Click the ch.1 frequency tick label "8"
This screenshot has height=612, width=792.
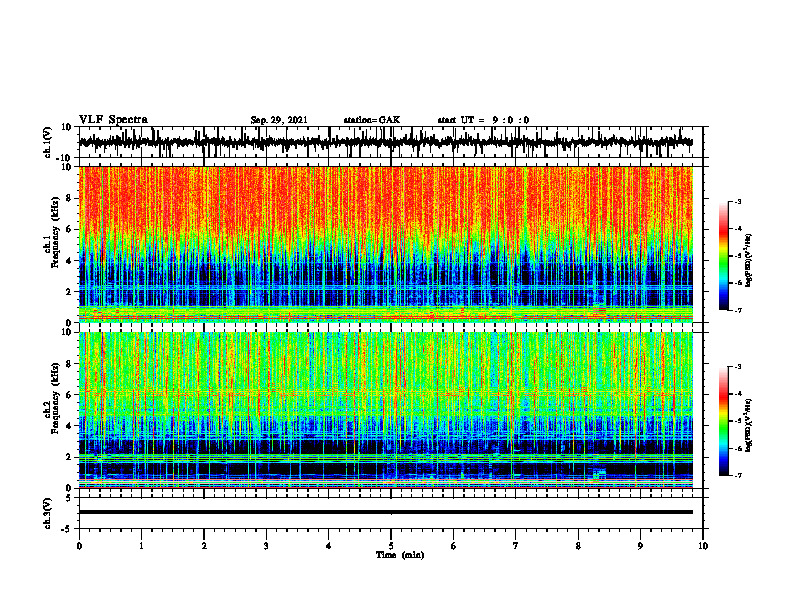[x=70, y=198]
